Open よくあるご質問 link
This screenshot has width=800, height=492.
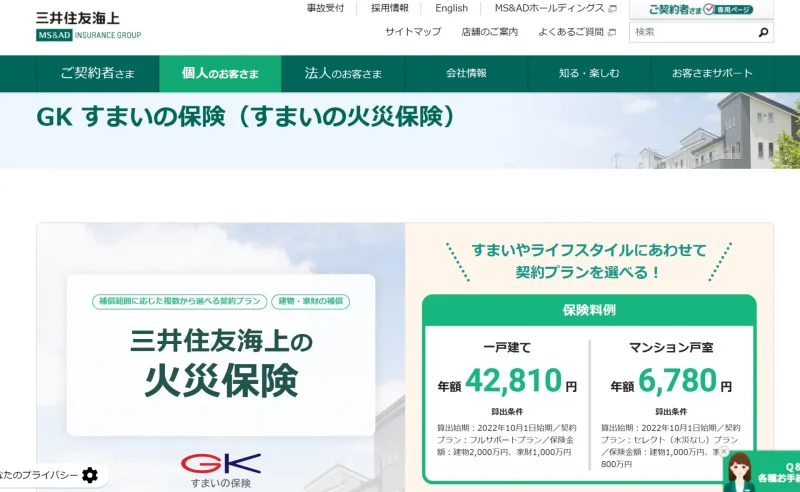tap(571, 32)
